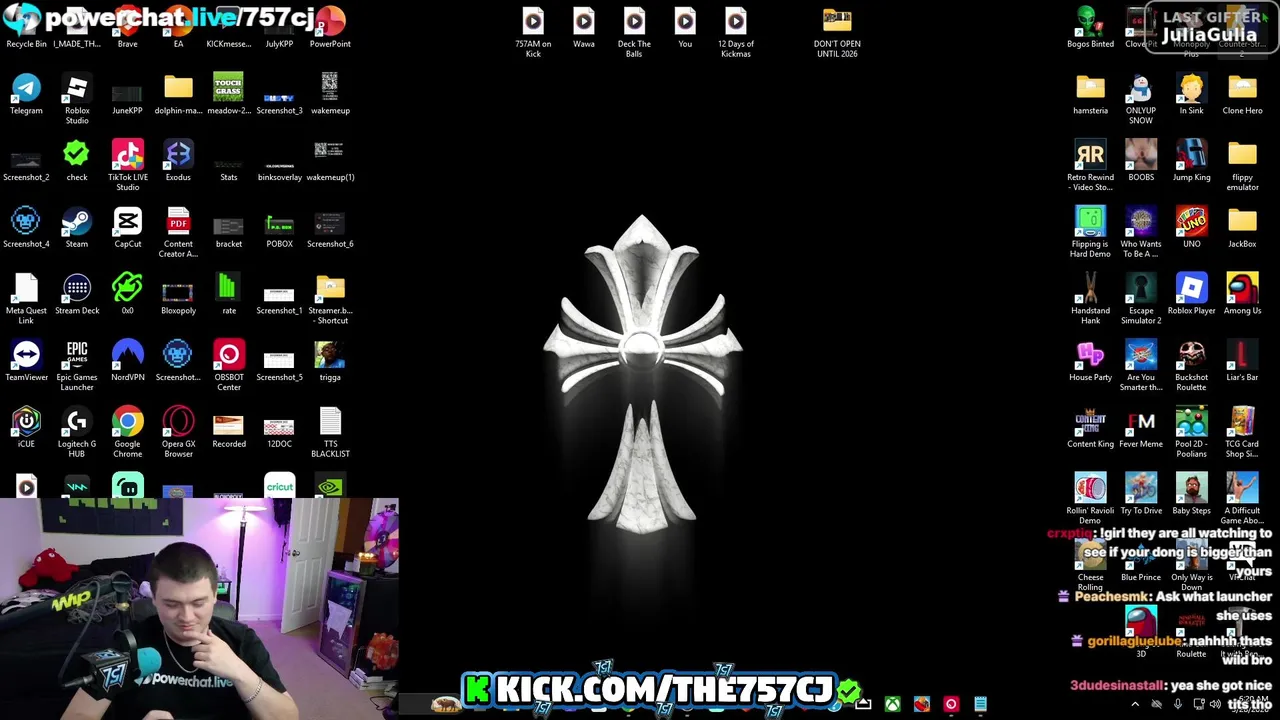
Task: Open the Roblox Player shortcut
Action: 1191,293
